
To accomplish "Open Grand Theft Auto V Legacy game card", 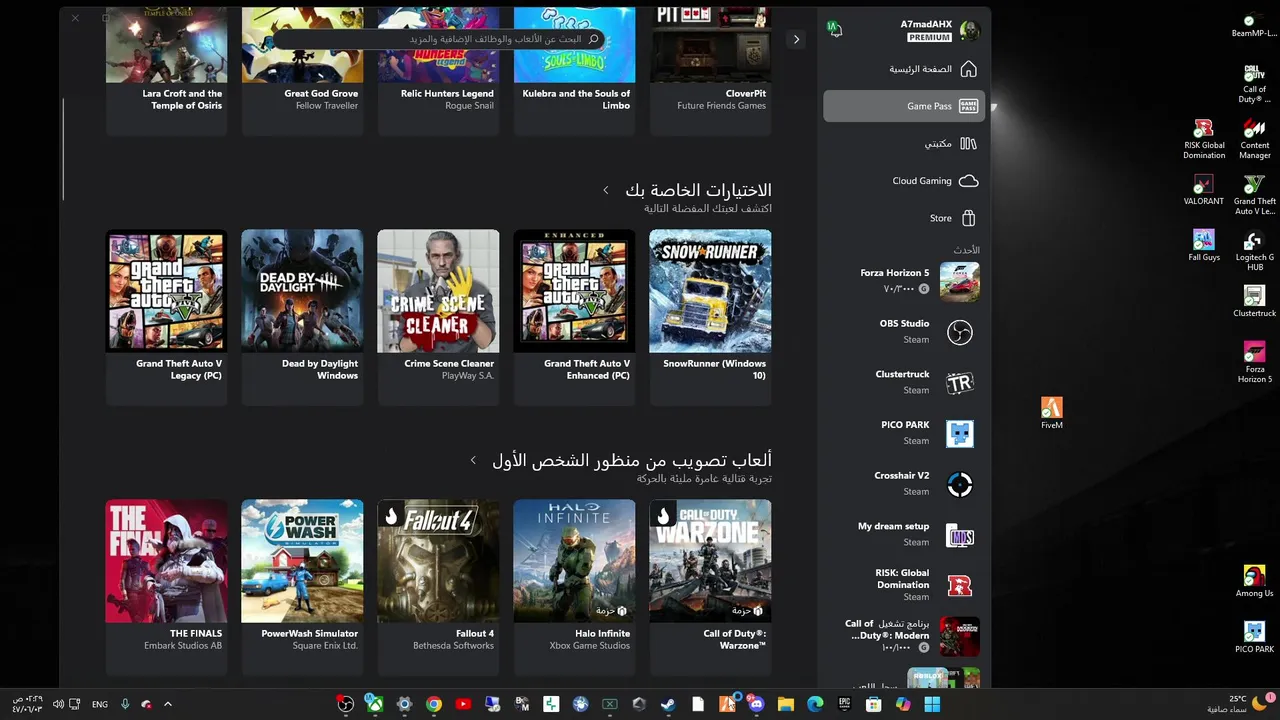I will click(x=166, y=317).
